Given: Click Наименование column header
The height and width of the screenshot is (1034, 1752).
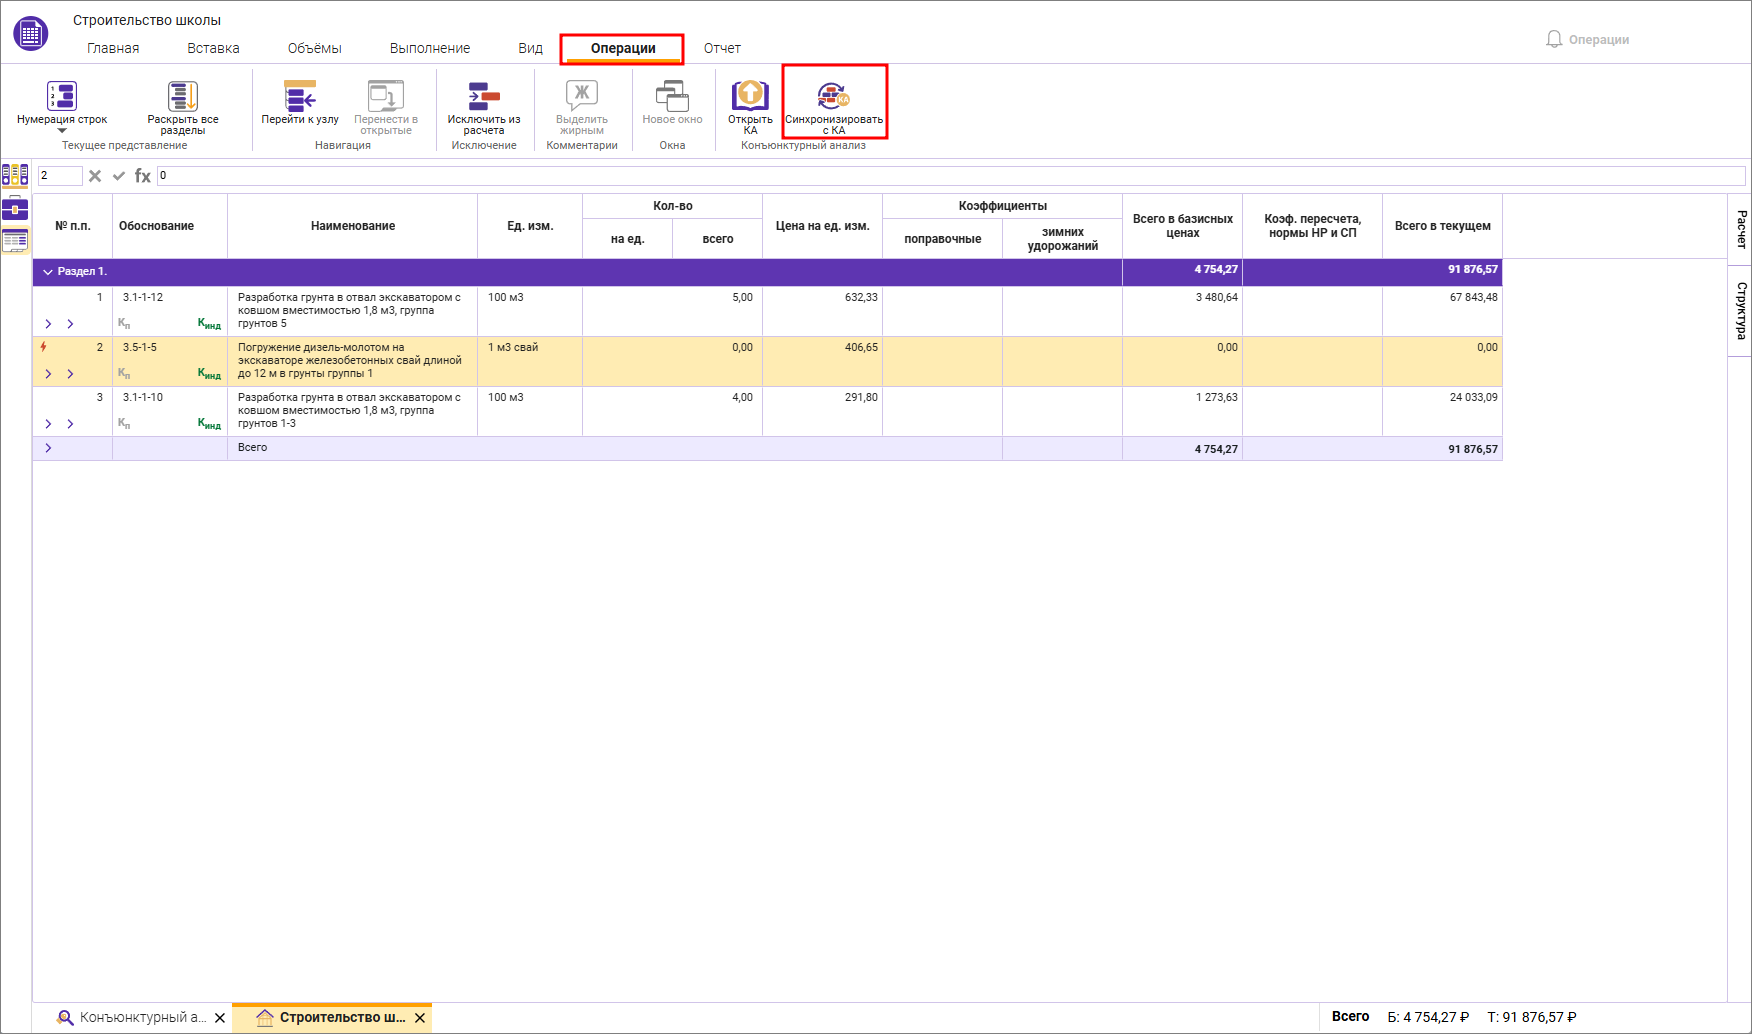Looking at the screenshot, I should [353, 226].
